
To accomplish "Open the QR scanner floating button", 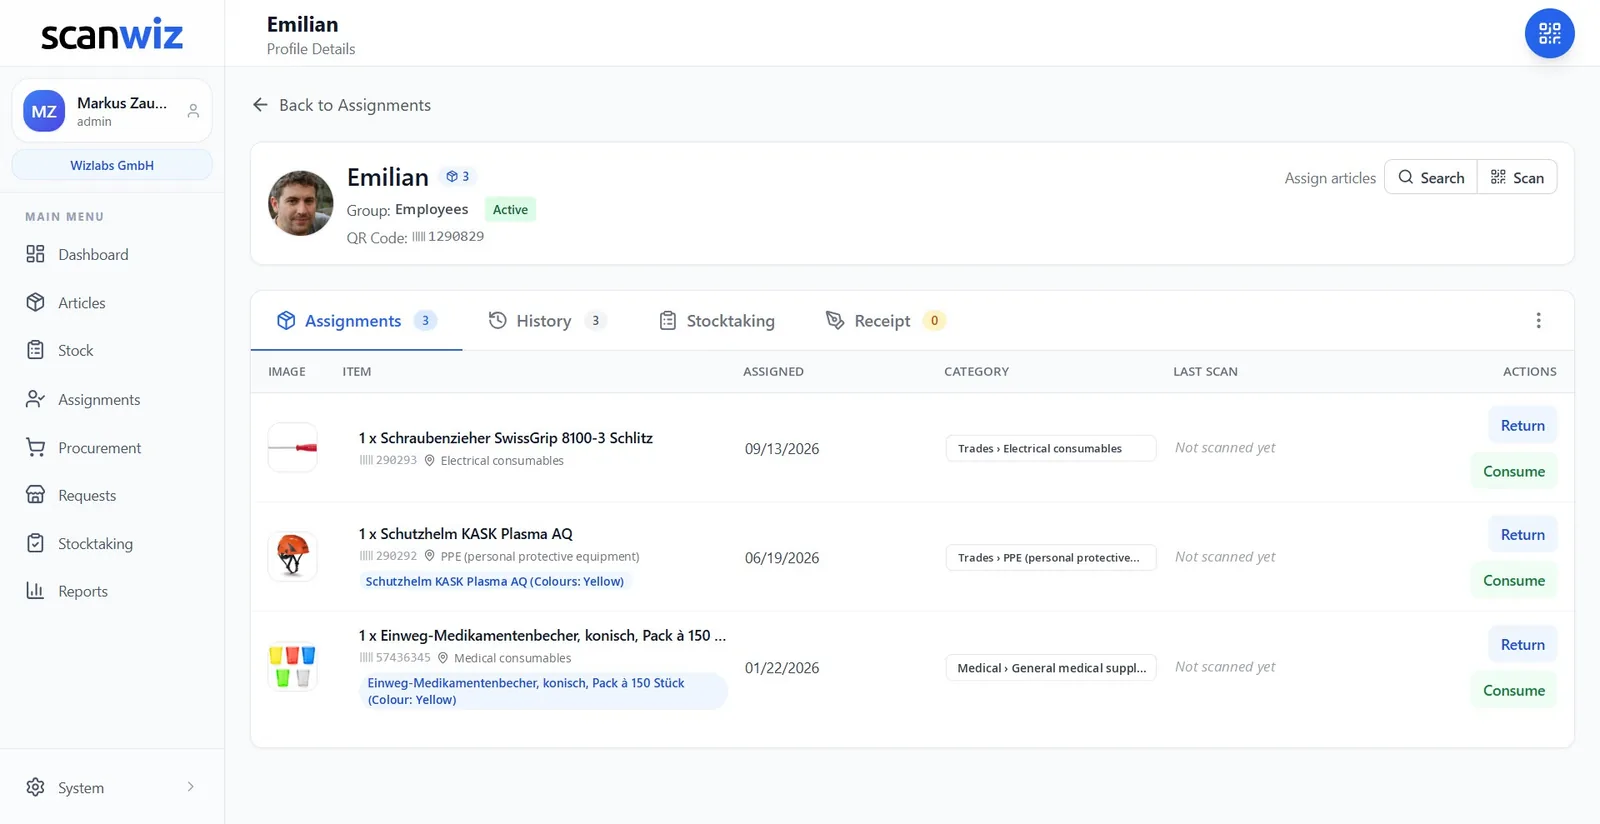I will coord(1549,33).
